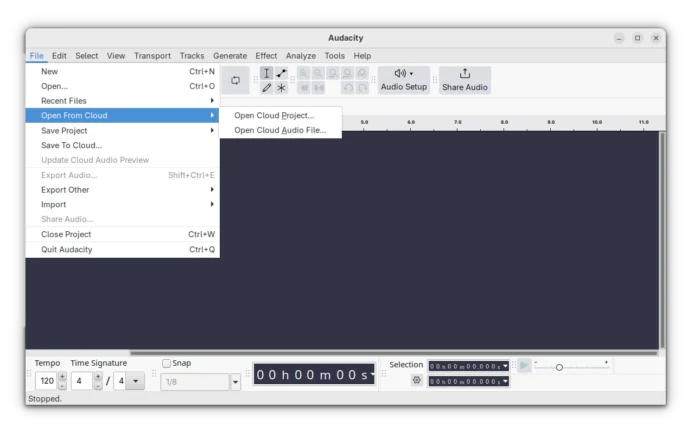The width and height of the screenshot is (700, 439).
Task: Open the Effect menu
Action: [x=266, y=56]
